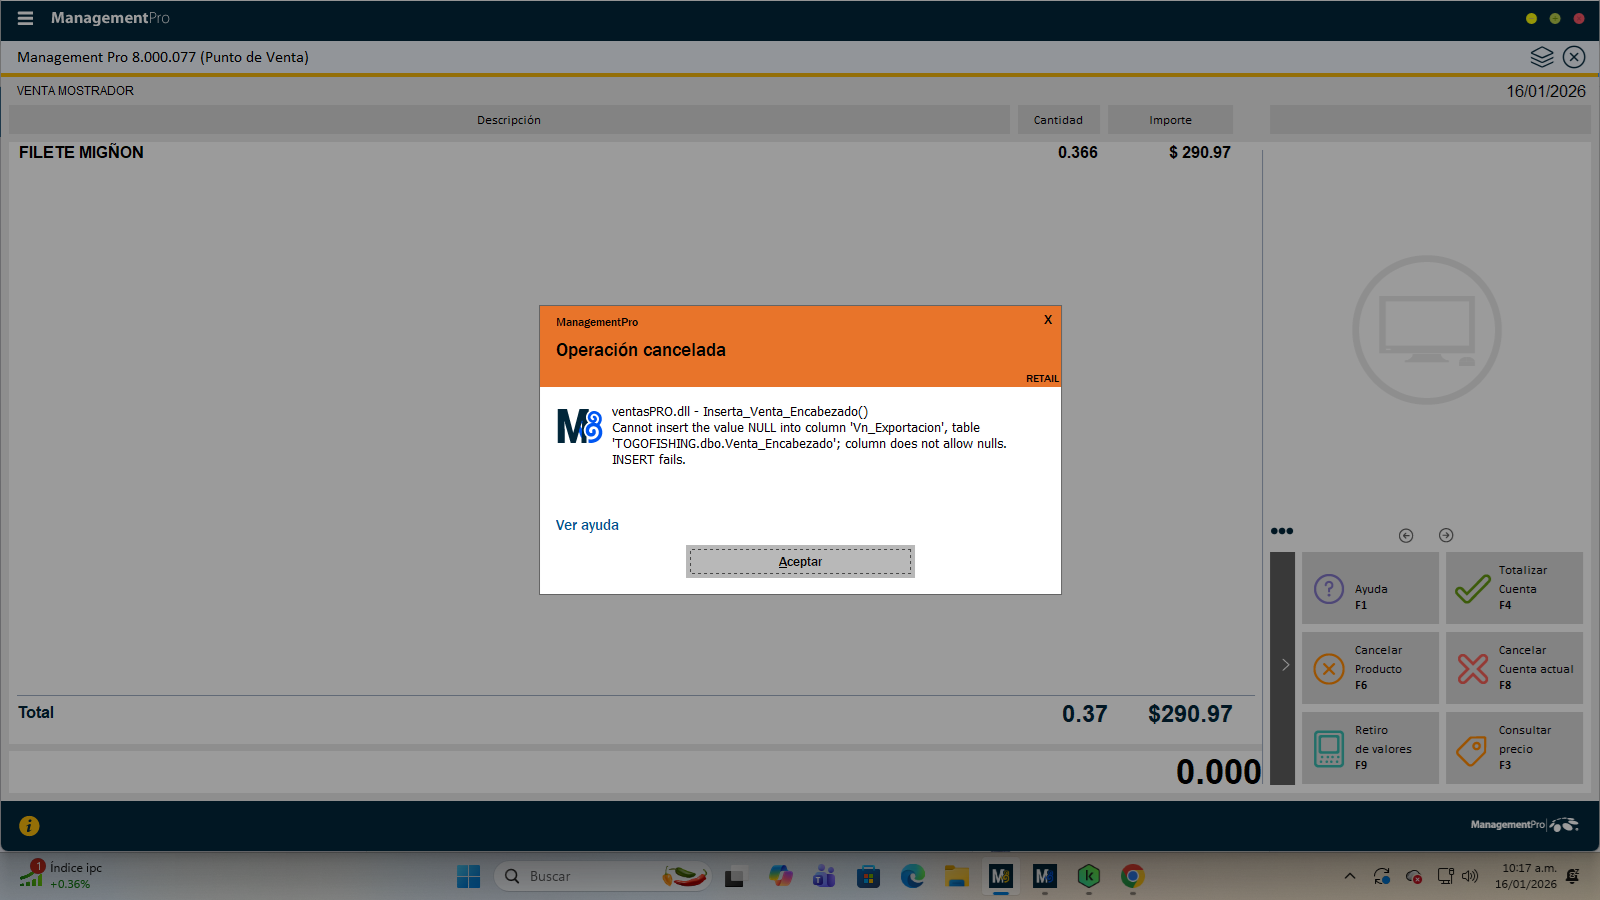
Task: Open the three-dots more options menu
Action: [1281, 531]
